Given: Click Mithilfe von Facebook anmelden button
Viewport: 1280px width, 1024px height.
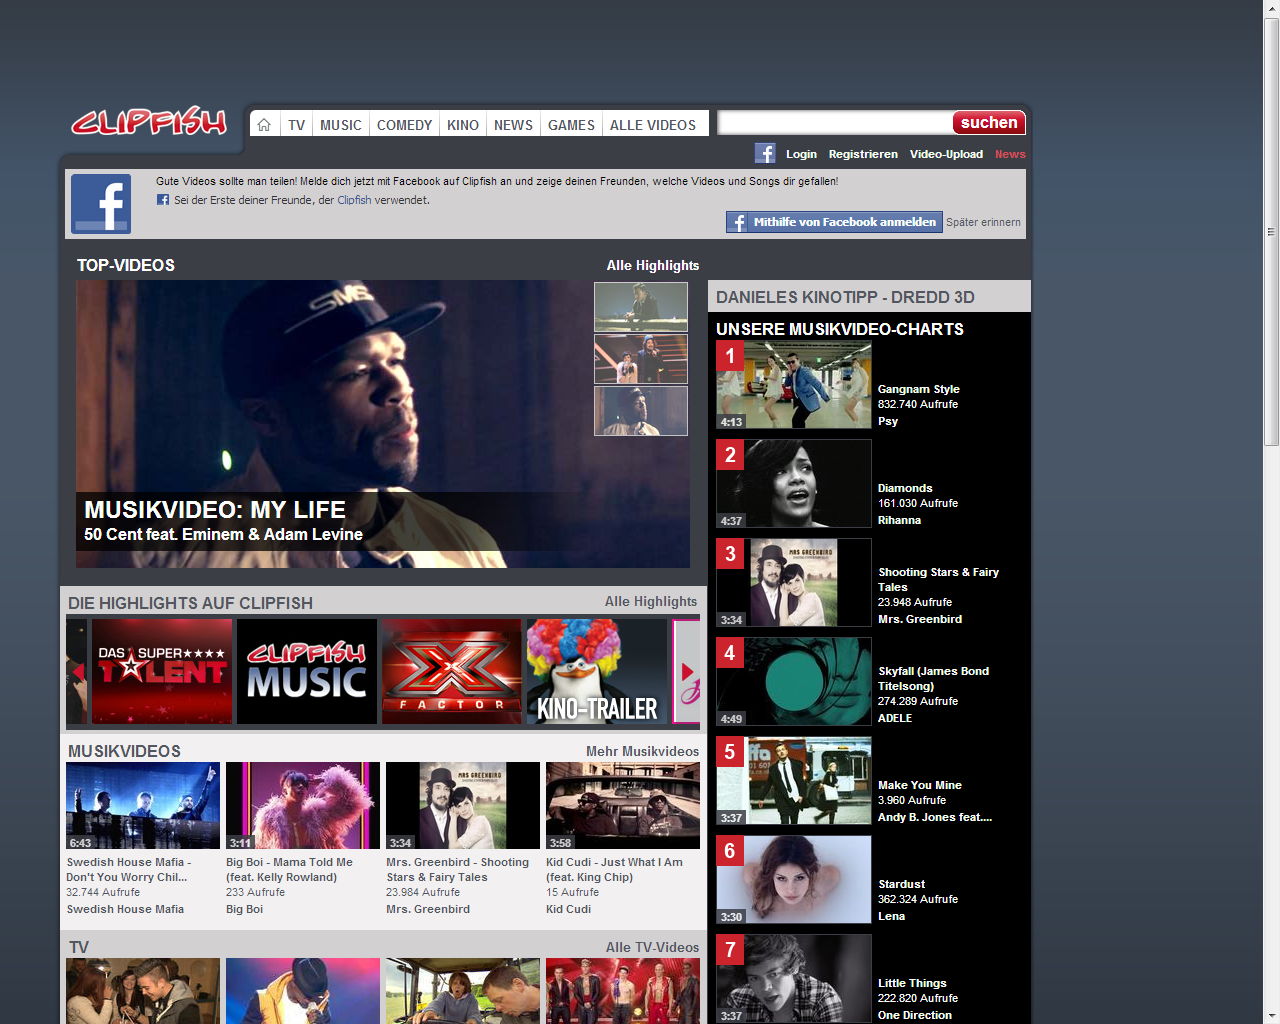Looking at the screenshot, I should coord(834,222).
